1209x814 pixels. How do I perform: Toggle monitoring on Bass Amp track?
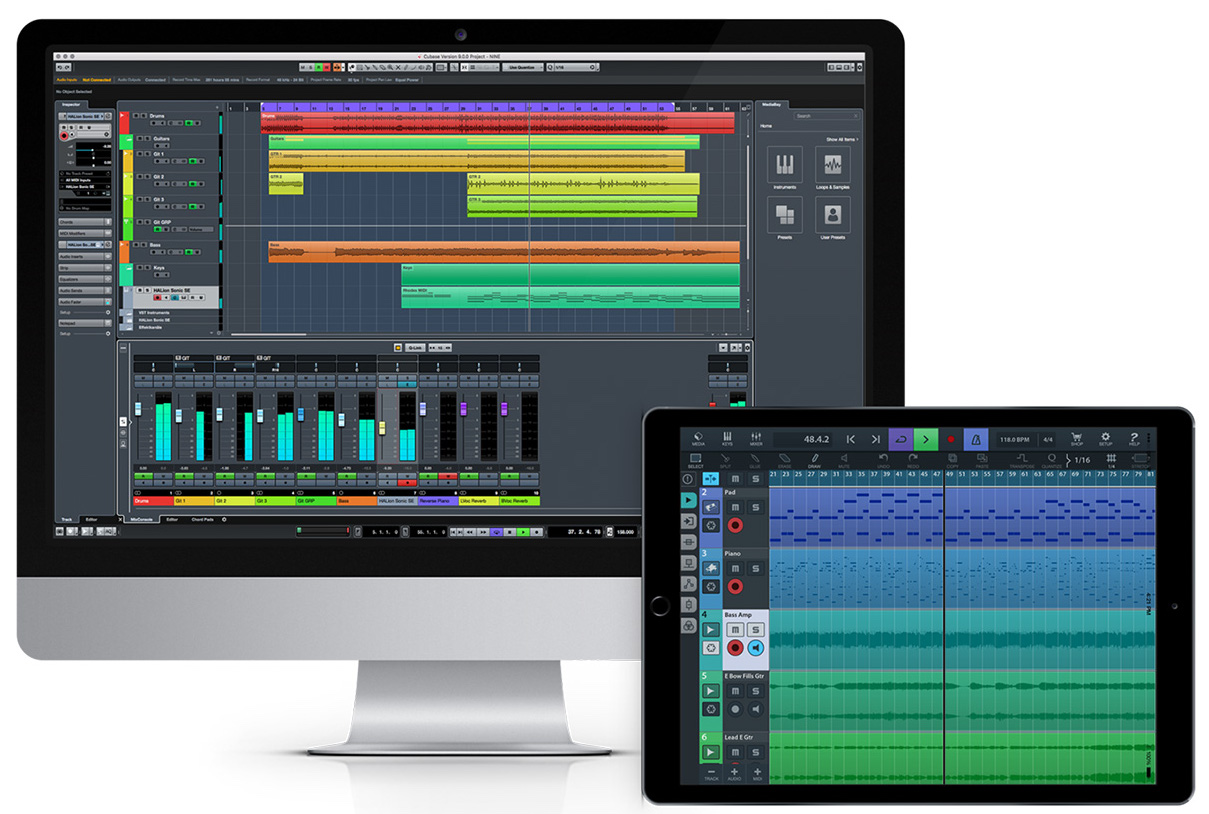(756, 648)
